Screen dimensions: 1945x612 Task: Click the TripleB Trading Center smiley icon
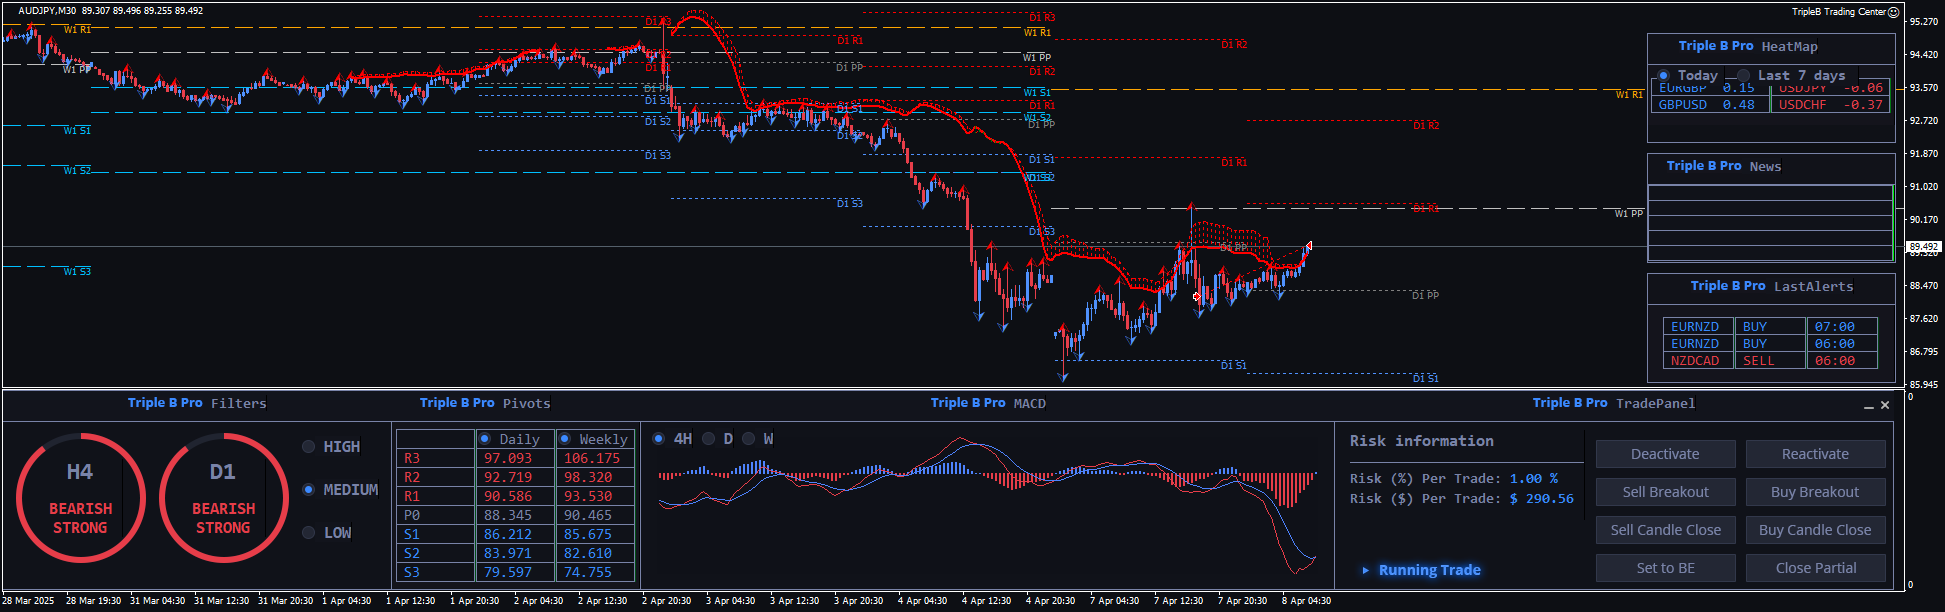1893,12
